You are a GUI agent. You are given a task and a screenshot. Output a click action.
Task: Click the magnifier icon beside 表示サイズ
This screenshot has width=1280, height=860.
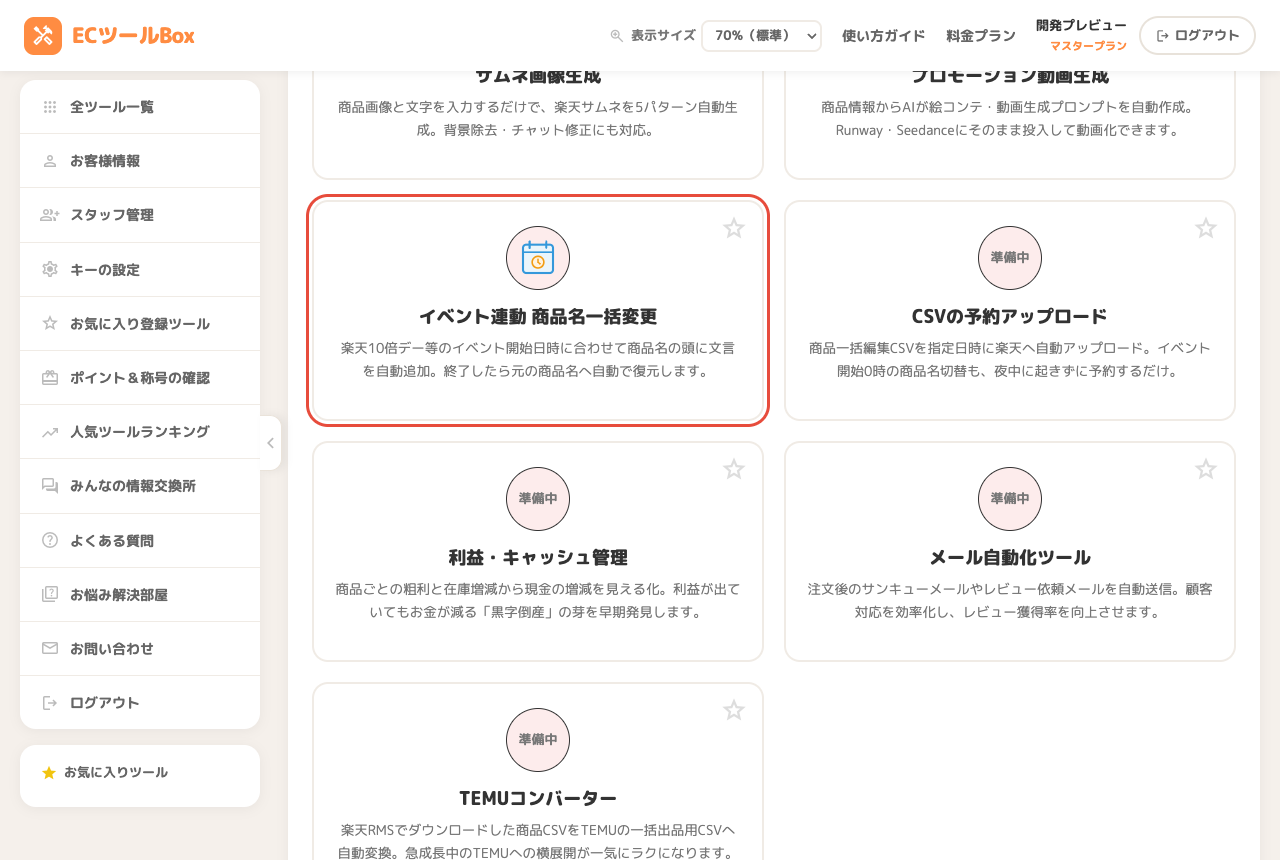(x=617, y=36)
